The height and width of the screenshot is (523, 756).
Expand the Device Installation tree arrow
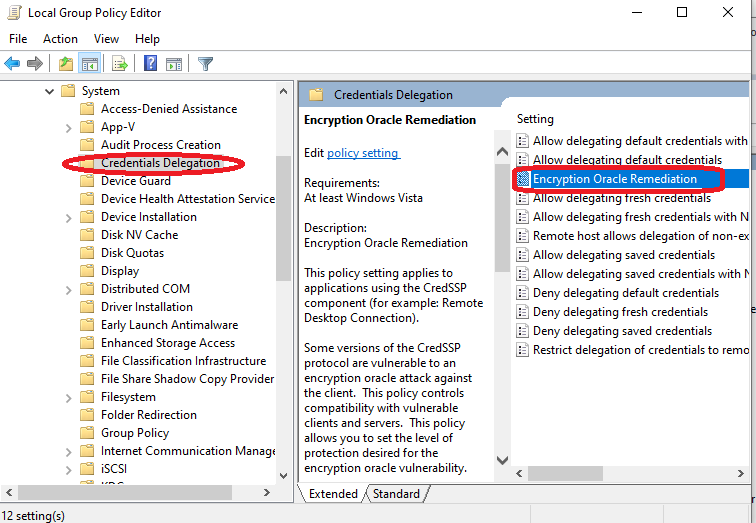[68, 217]
